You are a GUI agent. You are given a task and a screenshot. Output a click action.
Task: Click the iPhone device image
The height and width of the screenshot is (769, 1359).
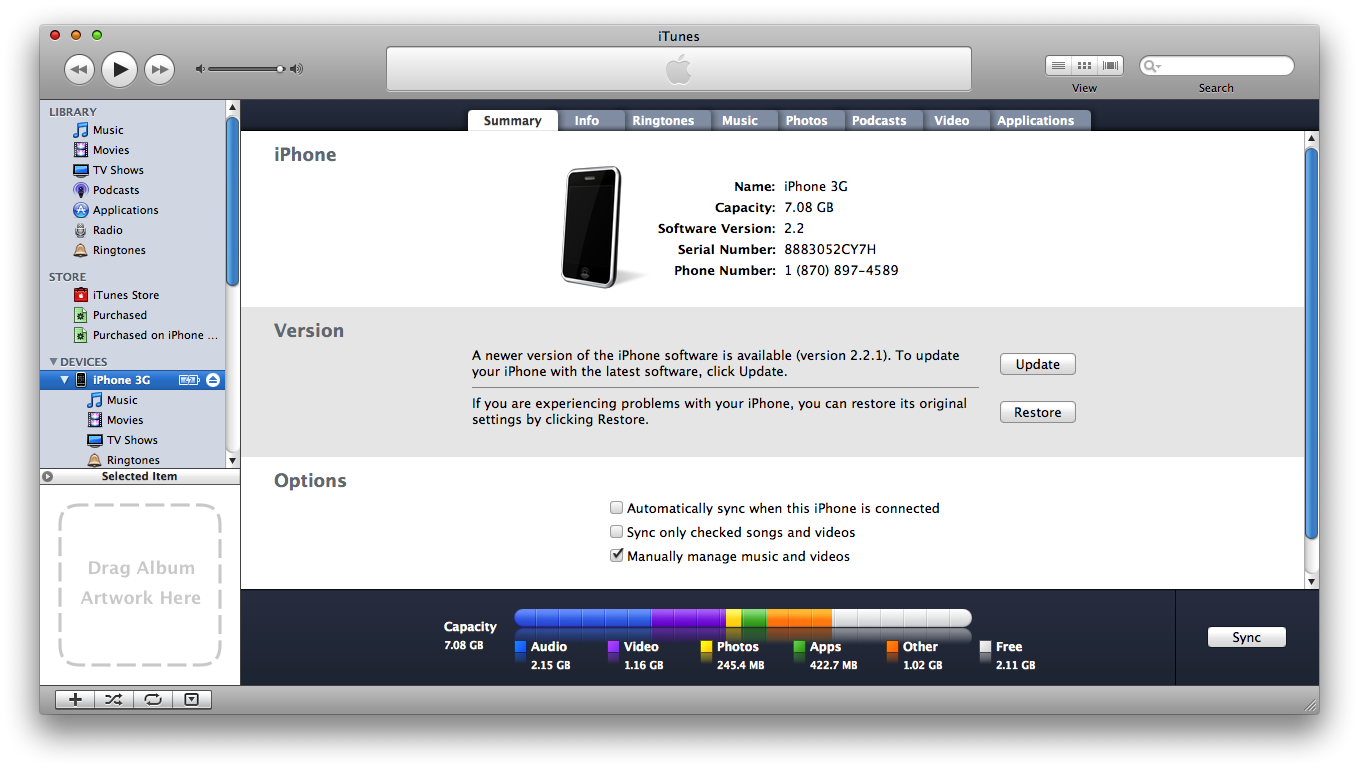coord(591,226)
